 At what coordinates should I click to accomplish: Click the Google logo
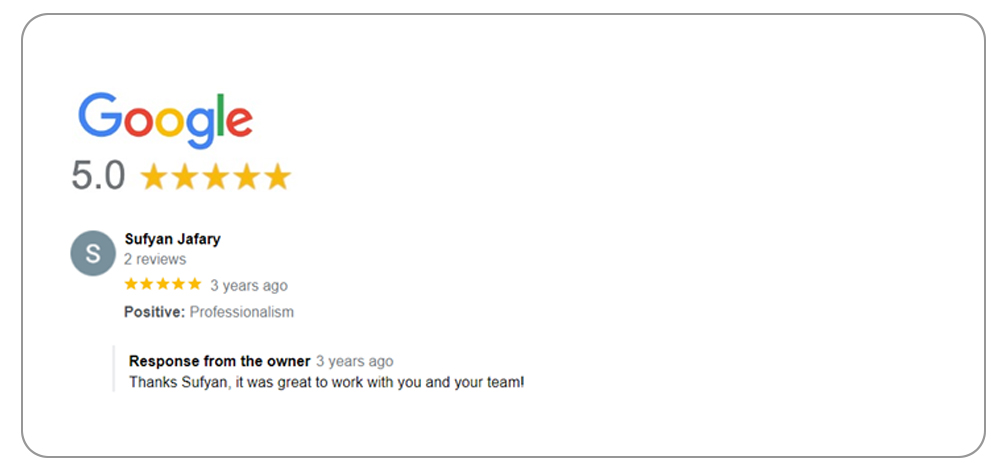pos(165,119)
